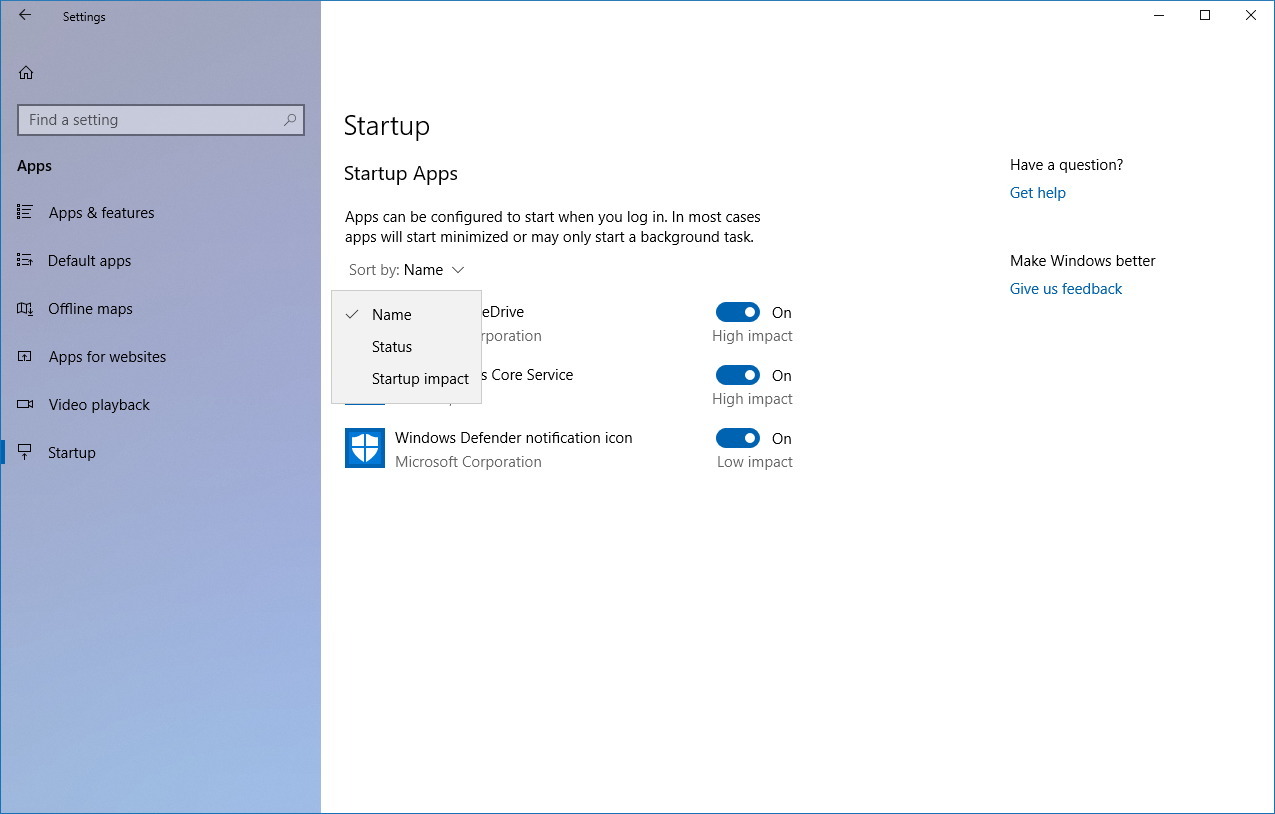Focus the Find a setting search box

pos(161,120)
